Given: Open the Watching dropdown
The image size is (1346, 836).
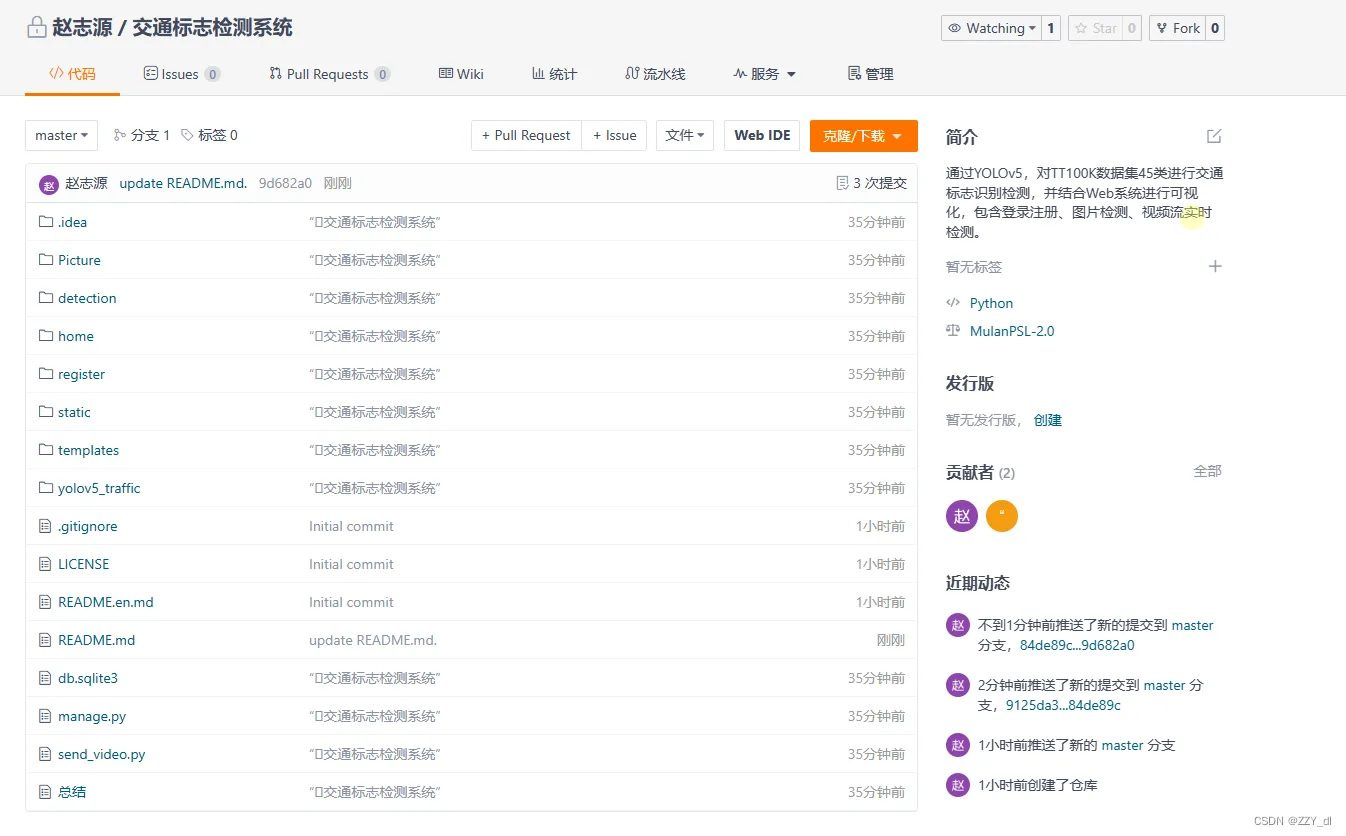Looking at the screenshot, I should pos(991,28).
